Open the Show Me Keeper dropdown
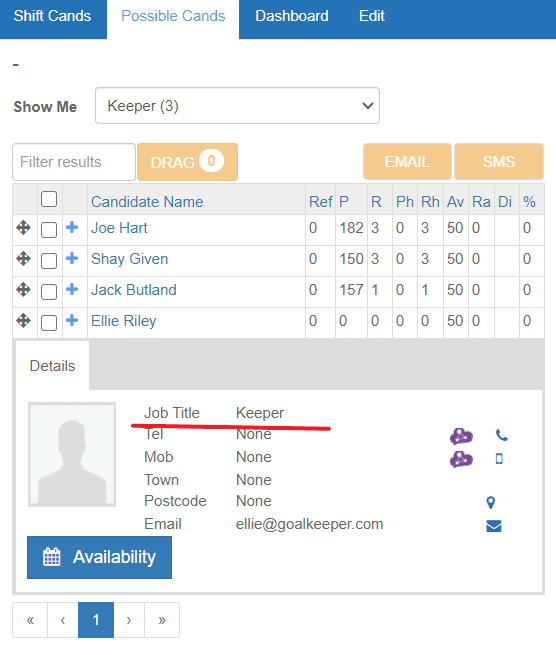Image resolution: width=556 pixels, height=655 pixels. (x=237, y=106)
